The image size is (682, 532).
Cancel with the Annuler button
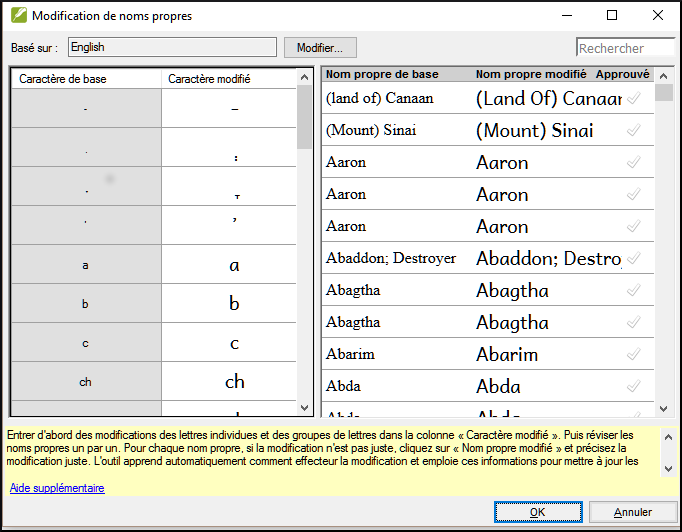point(633,512)
